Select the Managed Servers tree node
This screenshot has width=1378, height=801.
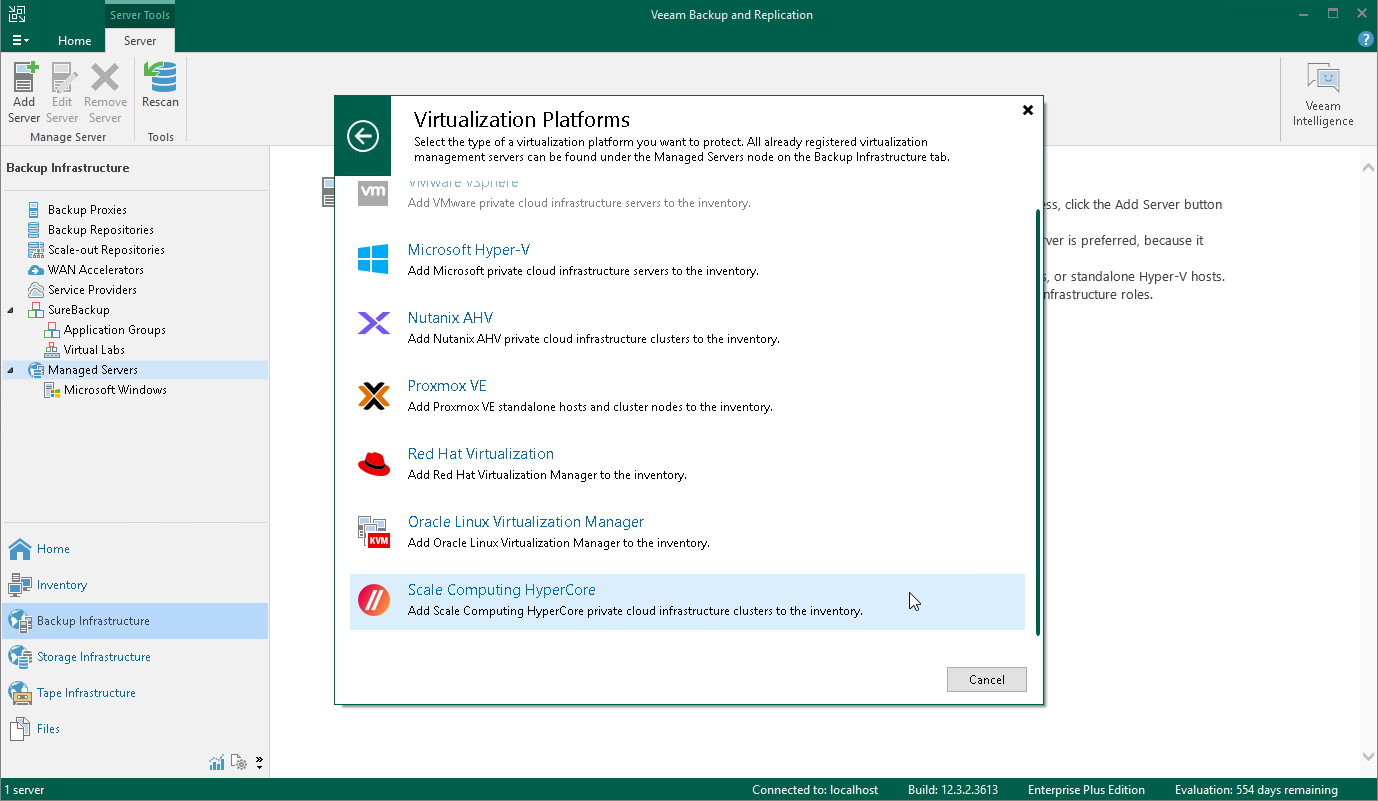tap(93, 370)
